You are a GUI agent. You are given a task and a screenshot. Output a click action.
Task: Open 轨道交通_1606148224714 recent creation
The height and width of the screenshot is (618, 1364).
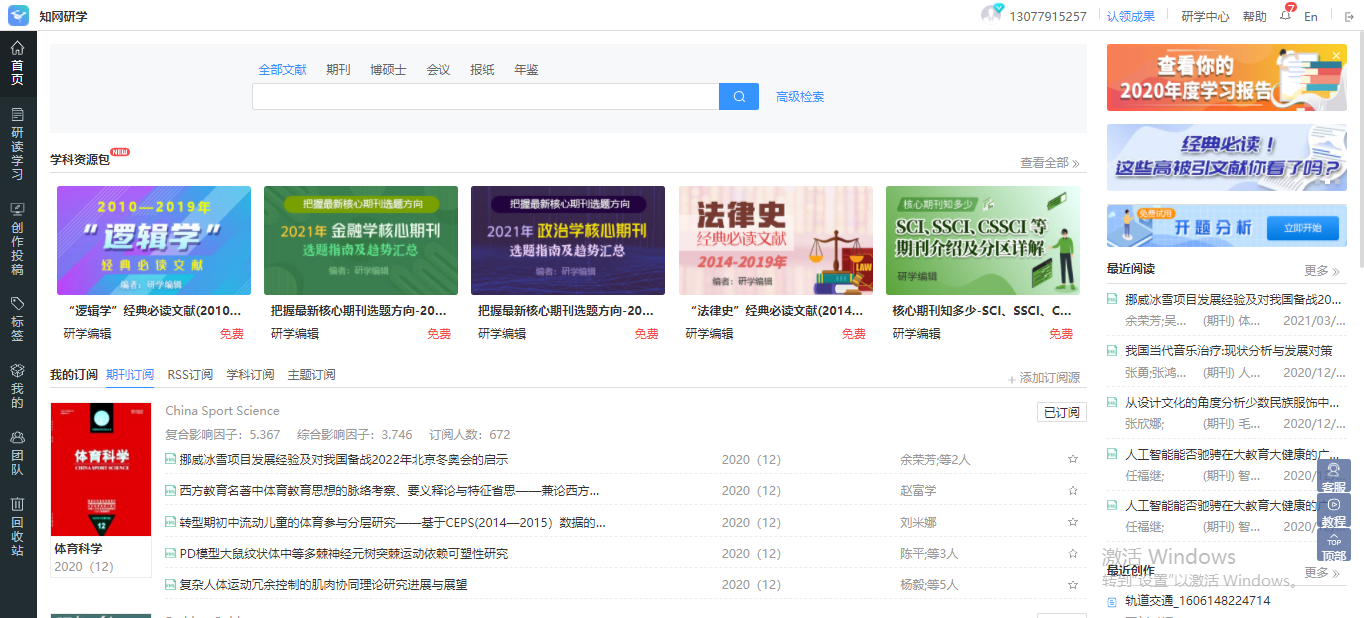[x=1197, y=601]
